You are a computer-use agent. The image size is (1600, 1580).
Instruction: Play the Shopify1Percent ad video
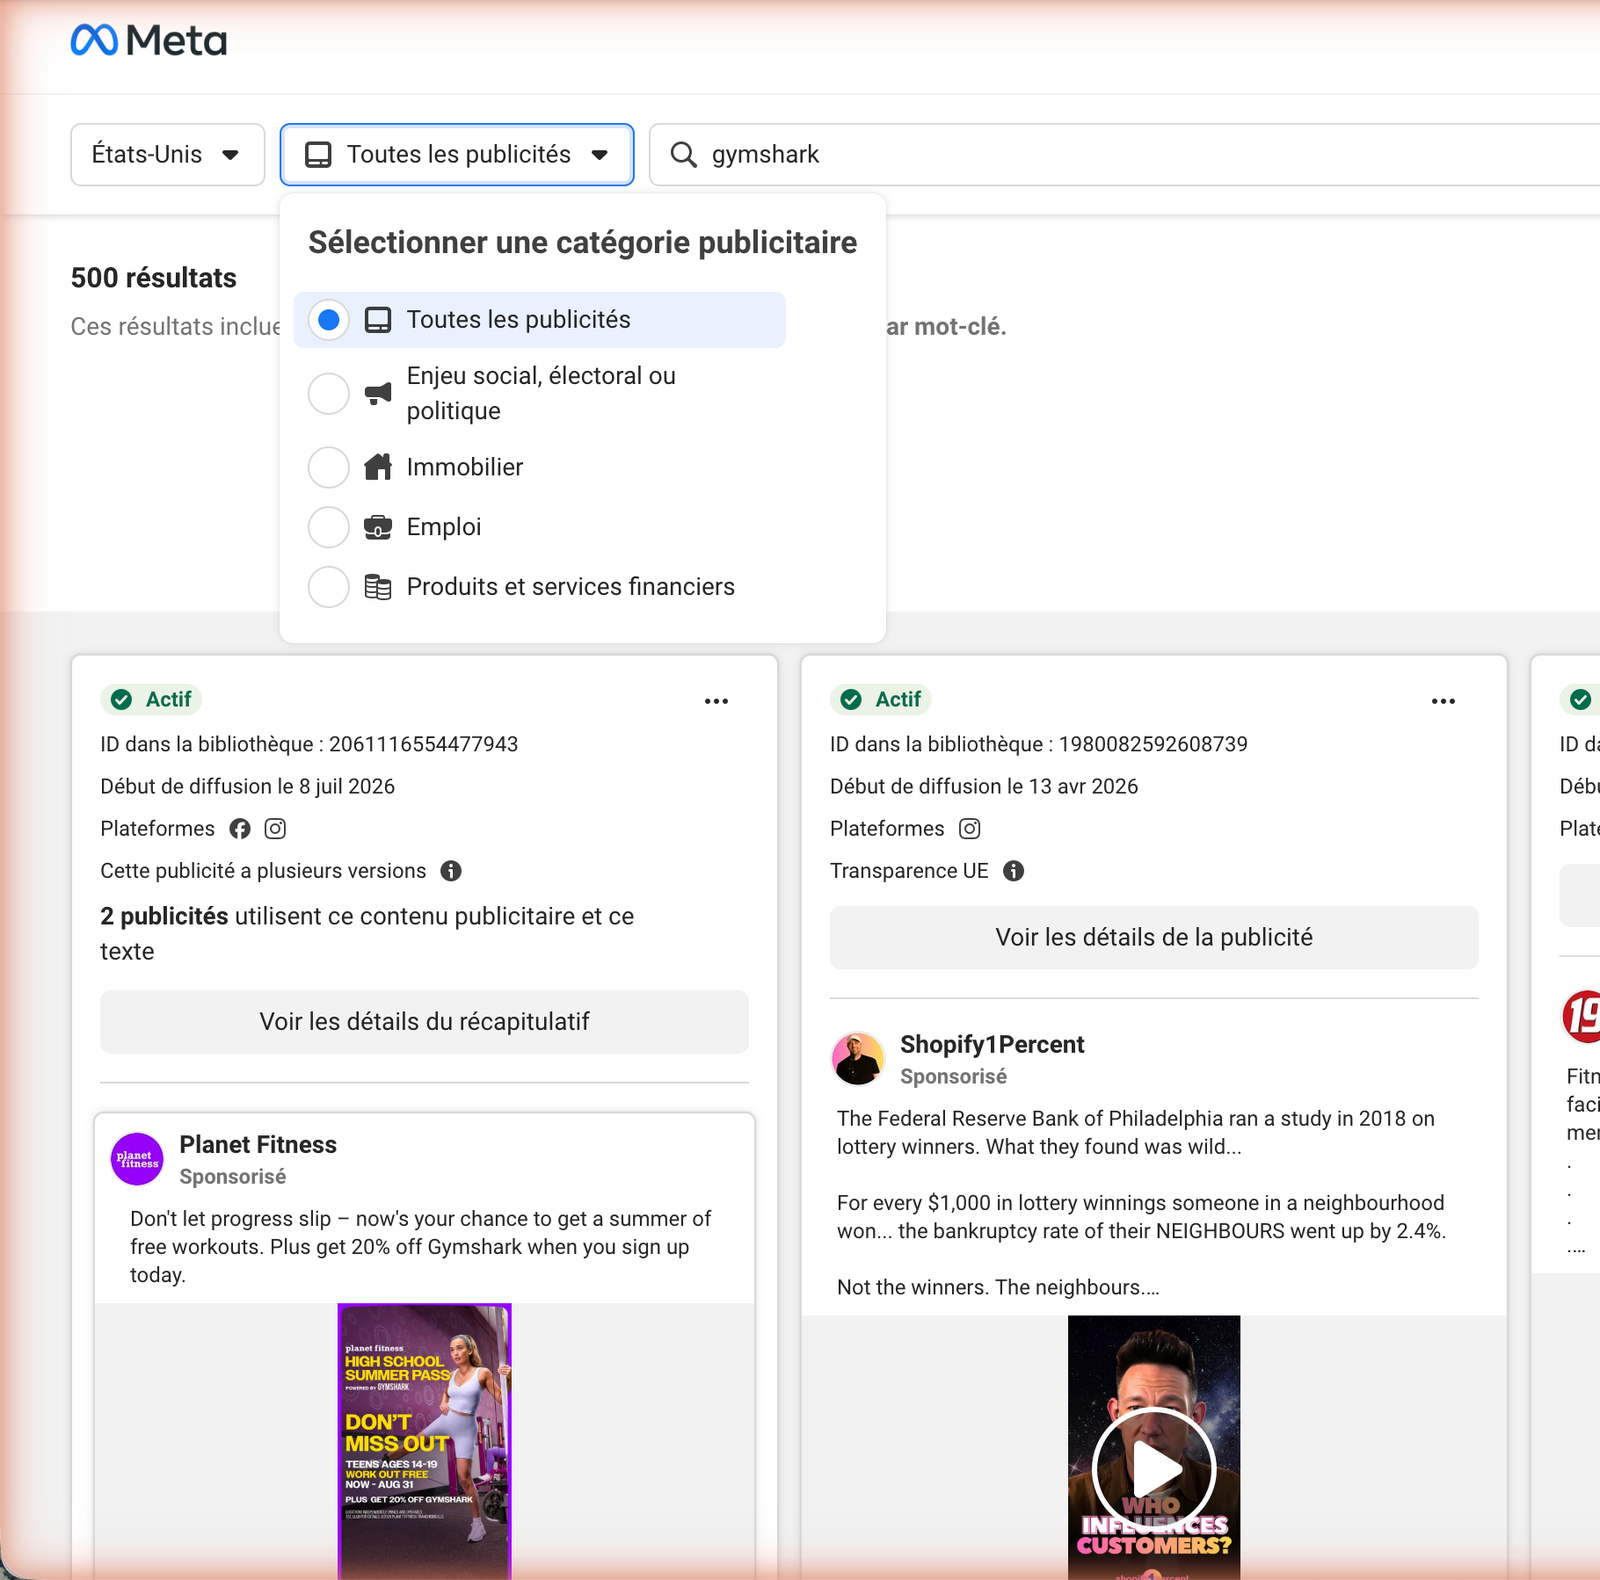[x=1154, y=1469]
